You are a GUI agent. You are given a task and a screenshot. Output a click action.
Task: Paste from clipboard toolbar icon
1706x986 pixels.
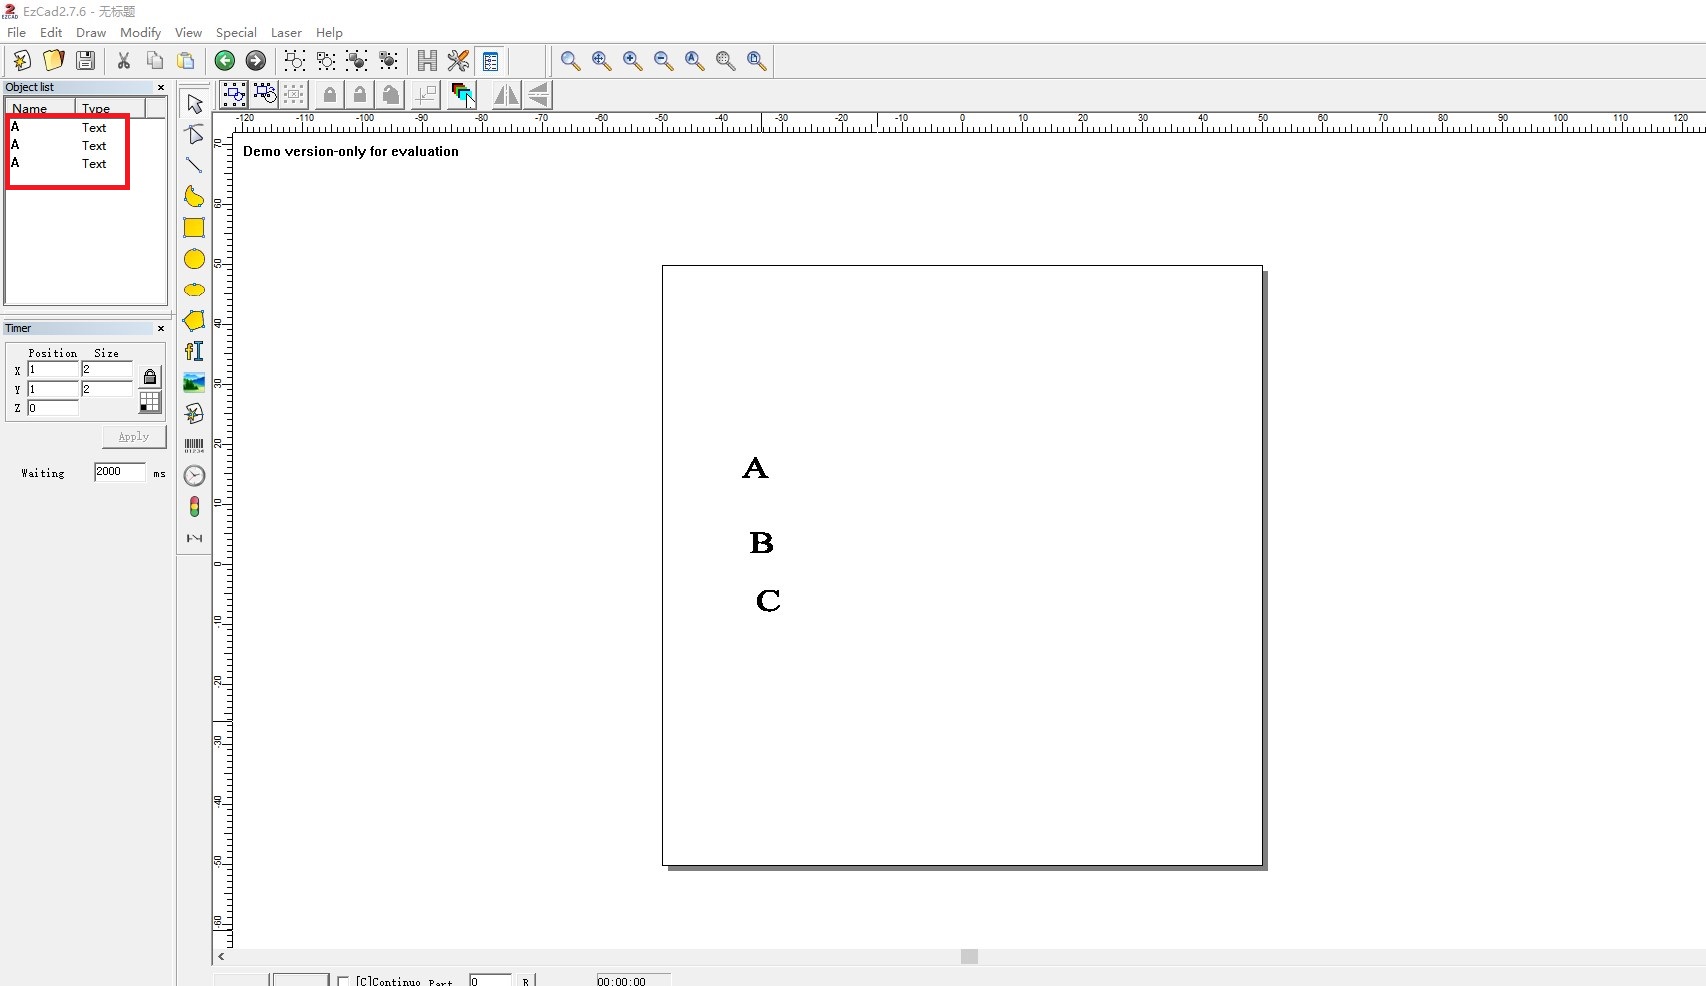point(186,61)
